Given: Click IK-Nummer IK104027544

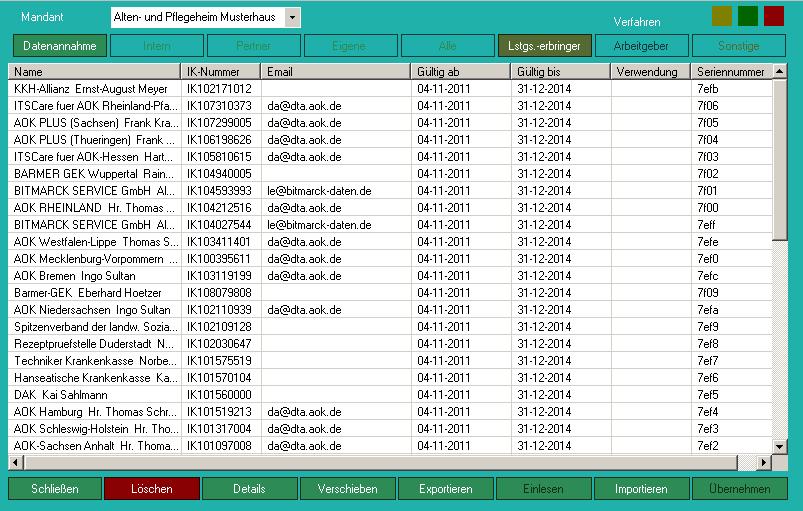Looking at the screenshot, I should (x=220, y=225).
